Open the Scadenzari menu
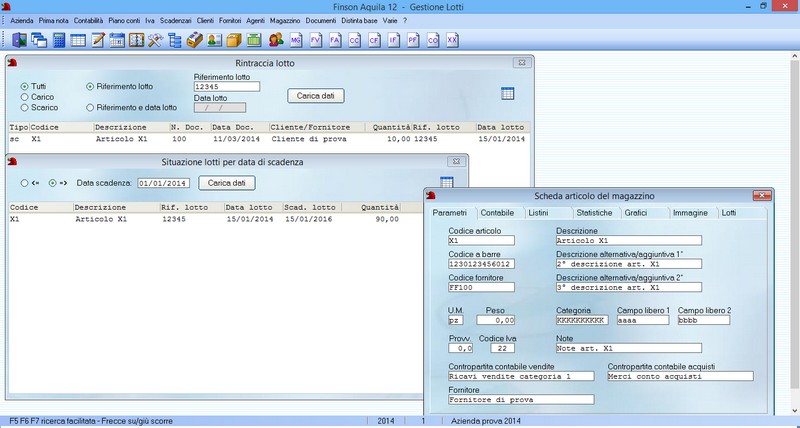Viewport: 800px width, 428px height. click(x=176, y=21)
